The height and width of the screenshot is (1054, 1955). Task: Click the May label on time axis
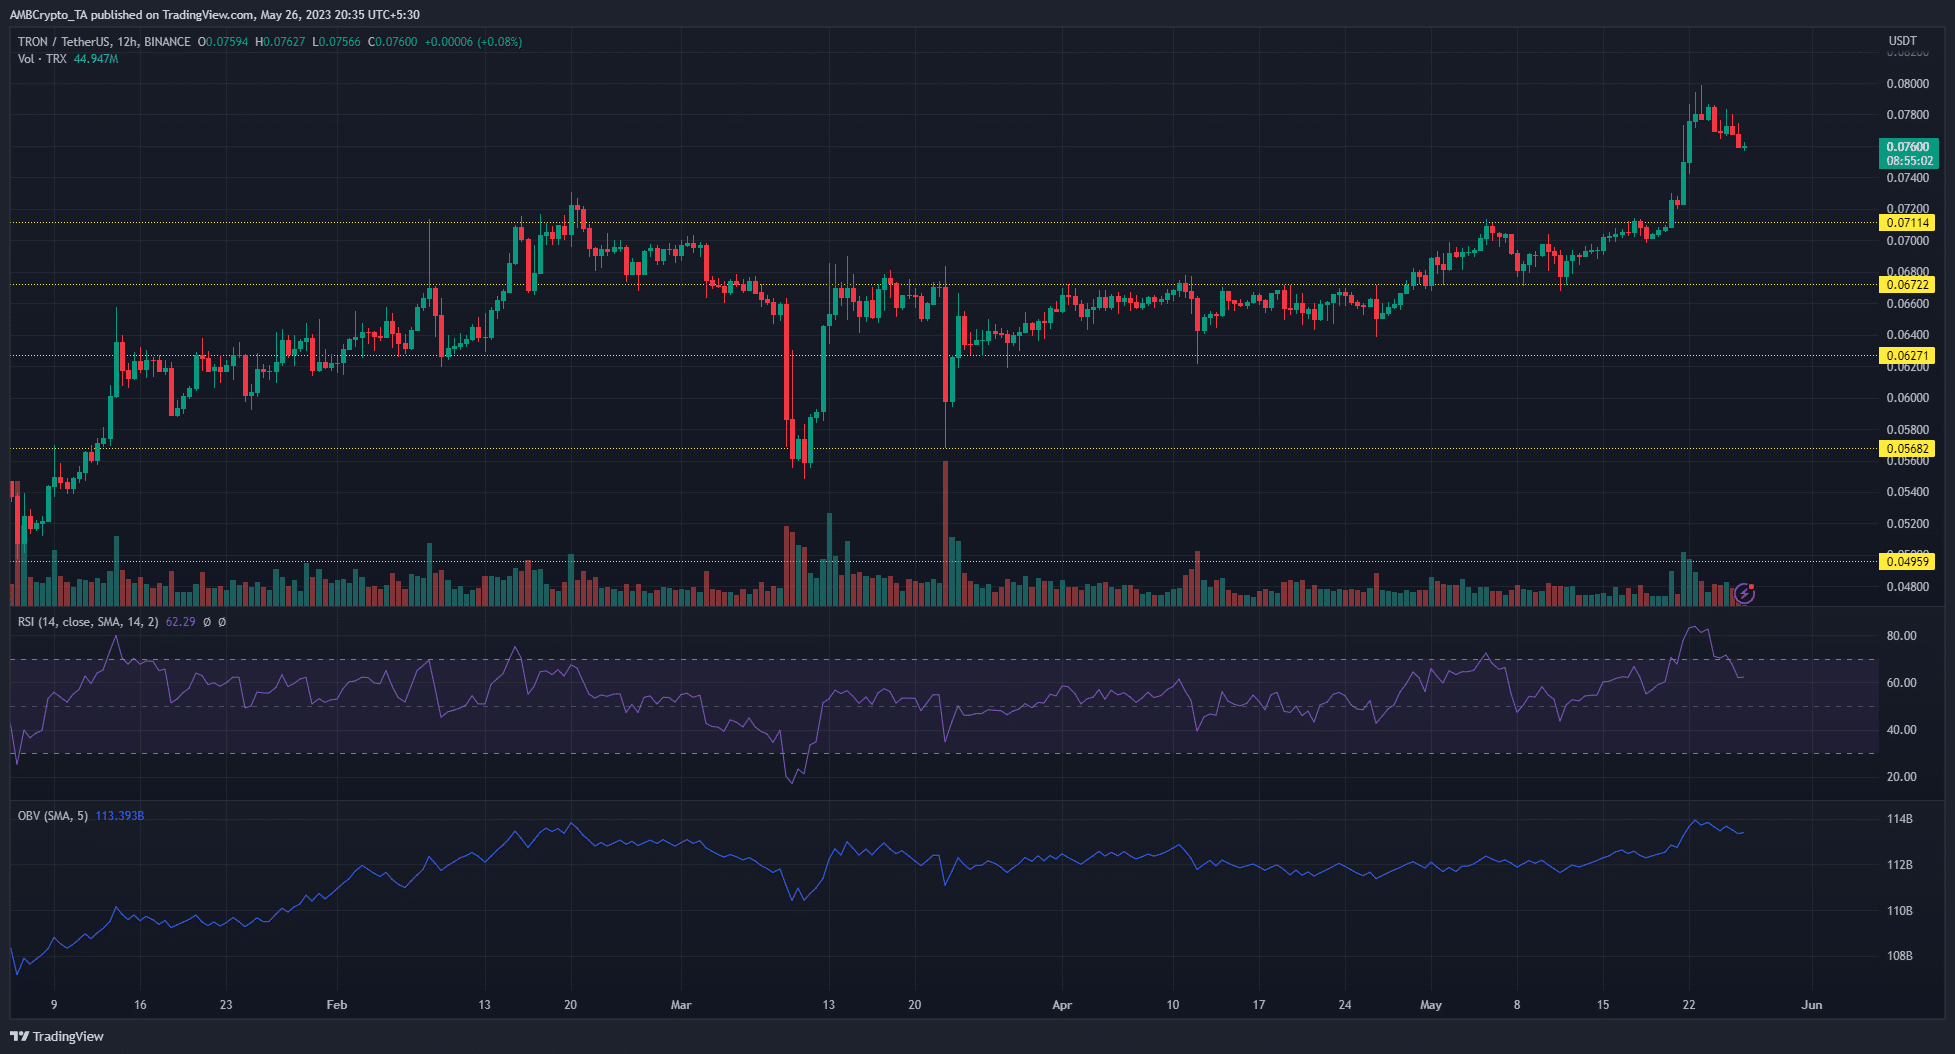(x=1431, y=1005)
